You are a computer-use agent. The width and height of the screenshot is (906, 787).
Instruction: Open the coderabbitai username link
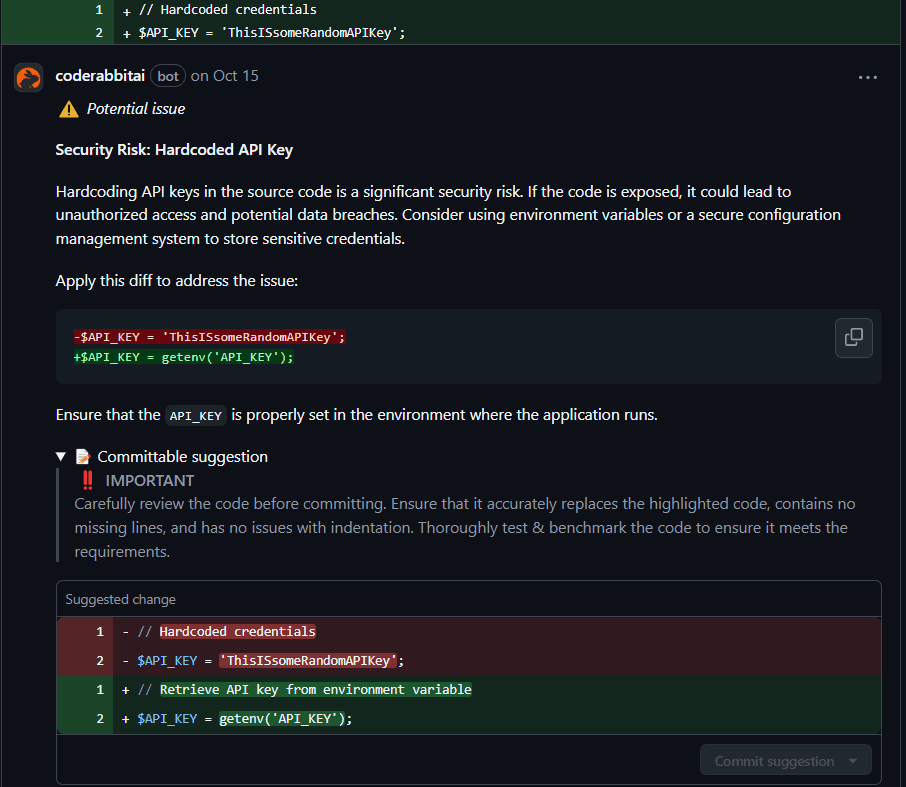(100, 76)
